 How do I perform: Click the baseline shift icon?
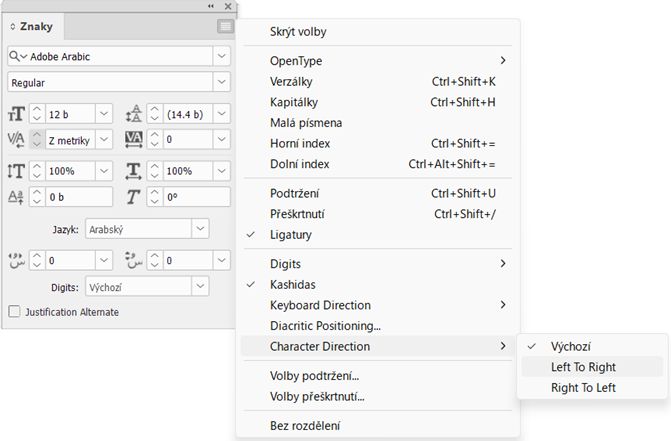[x=16, y=197]
